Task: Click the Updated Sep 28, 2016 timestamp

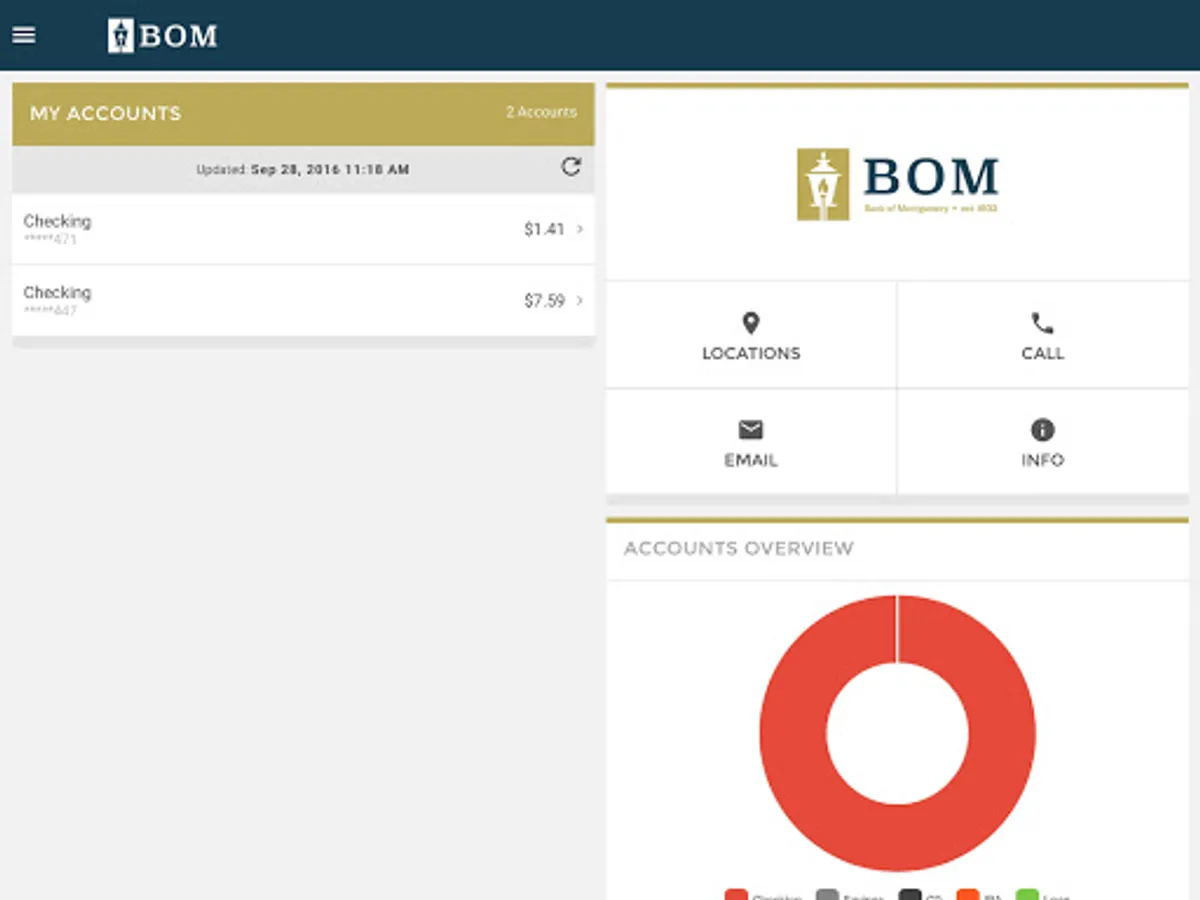Action: (303, 170)
